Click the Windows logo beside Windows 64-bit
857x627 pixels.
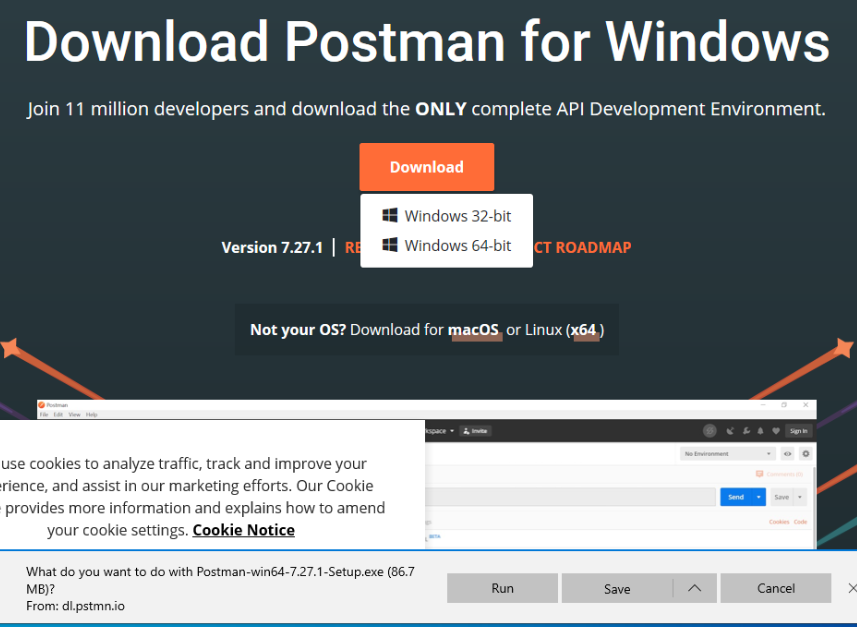390,245
